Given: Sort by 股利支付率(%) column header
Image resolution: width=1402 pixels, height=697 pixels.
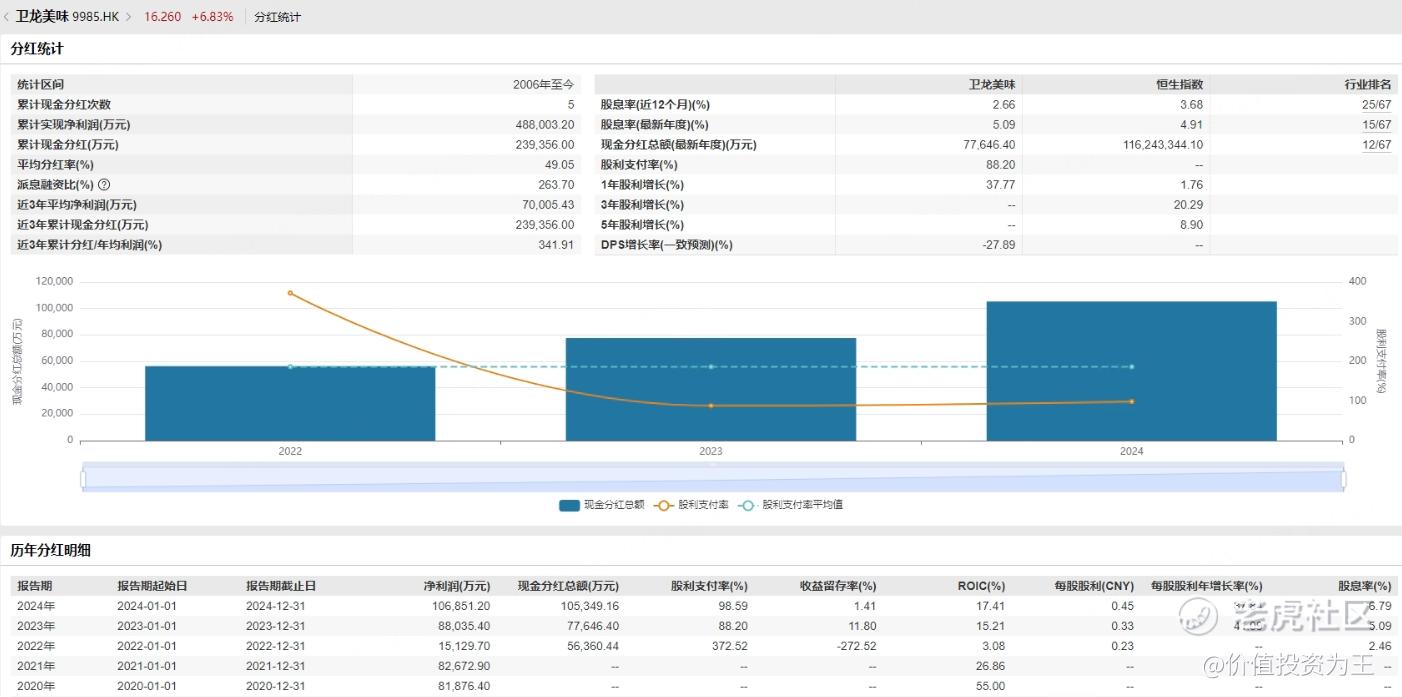Looking at the screenshot, I should click(709, 586).
